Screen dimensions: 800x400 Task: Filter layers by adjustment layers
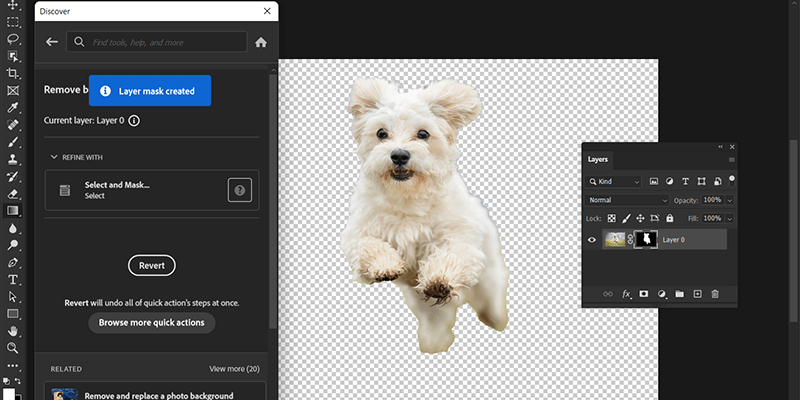point(669,182)
